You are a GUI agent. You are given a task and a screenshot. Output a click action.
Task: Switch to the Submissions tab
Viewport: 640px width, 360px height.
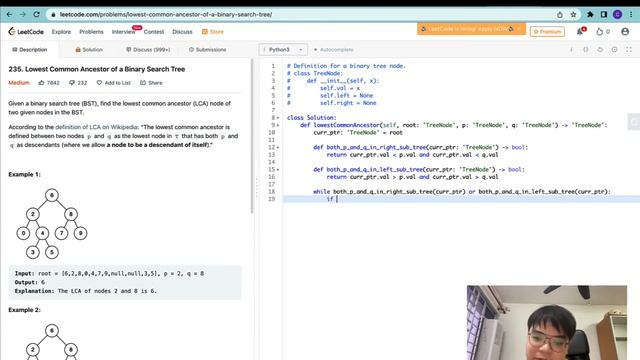click(207, 49)
